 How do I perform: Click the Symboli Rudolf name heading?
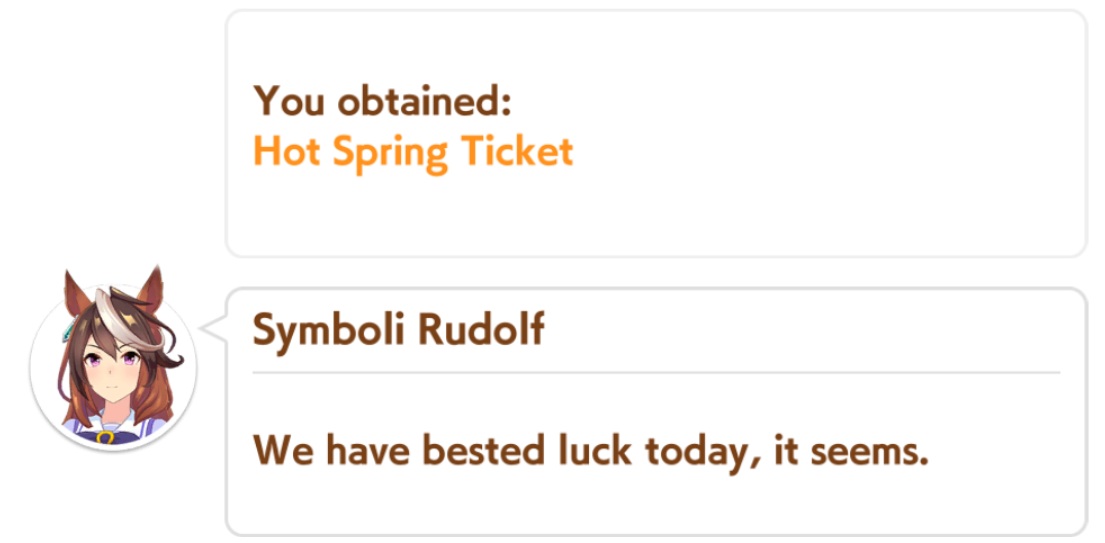[398, 329]
